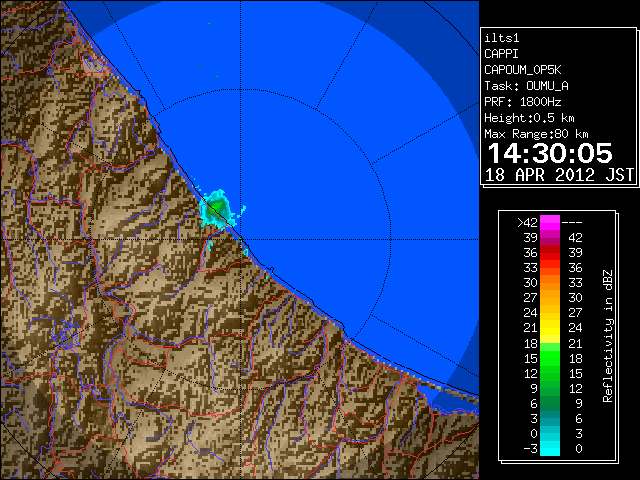Click the '-3' legend label
The width and height of the screenshot is (640, 480).
530,449
